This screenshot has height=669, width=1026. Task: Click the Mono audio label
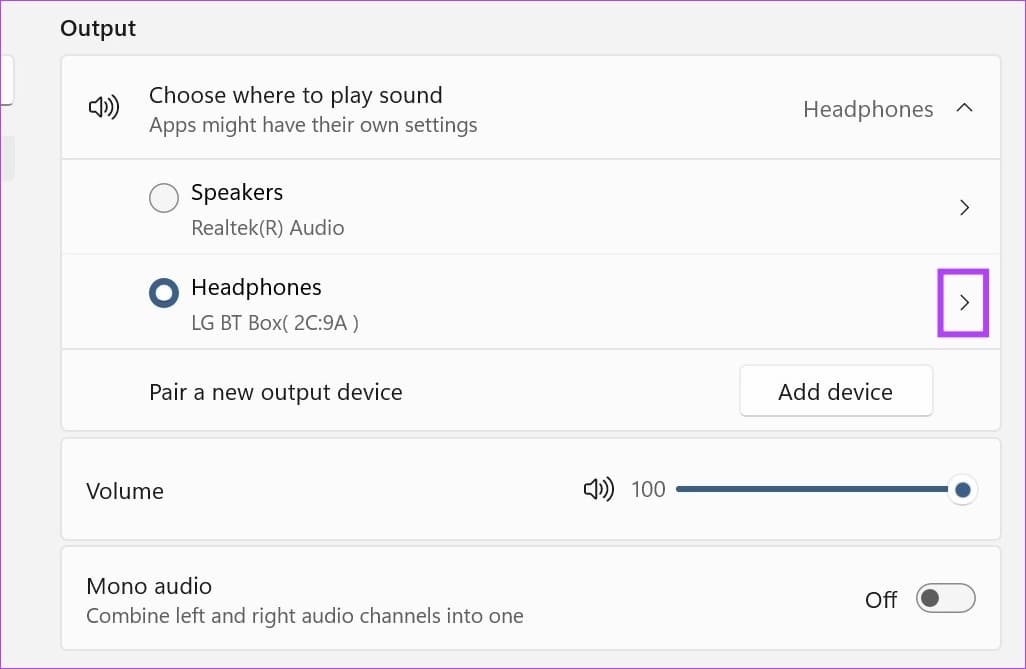(149, 586)
